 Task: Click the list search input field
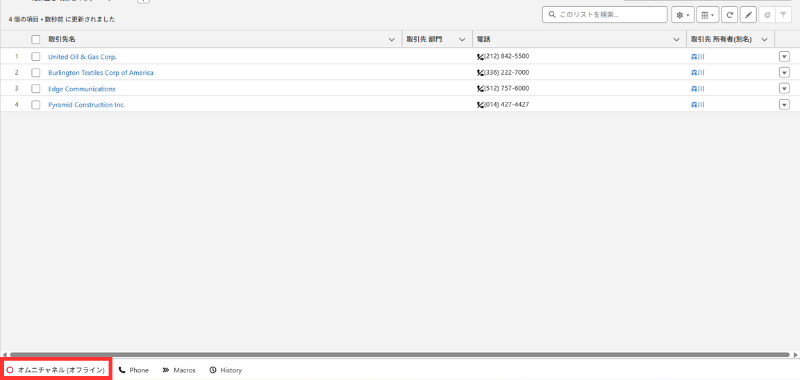point(605,15)
